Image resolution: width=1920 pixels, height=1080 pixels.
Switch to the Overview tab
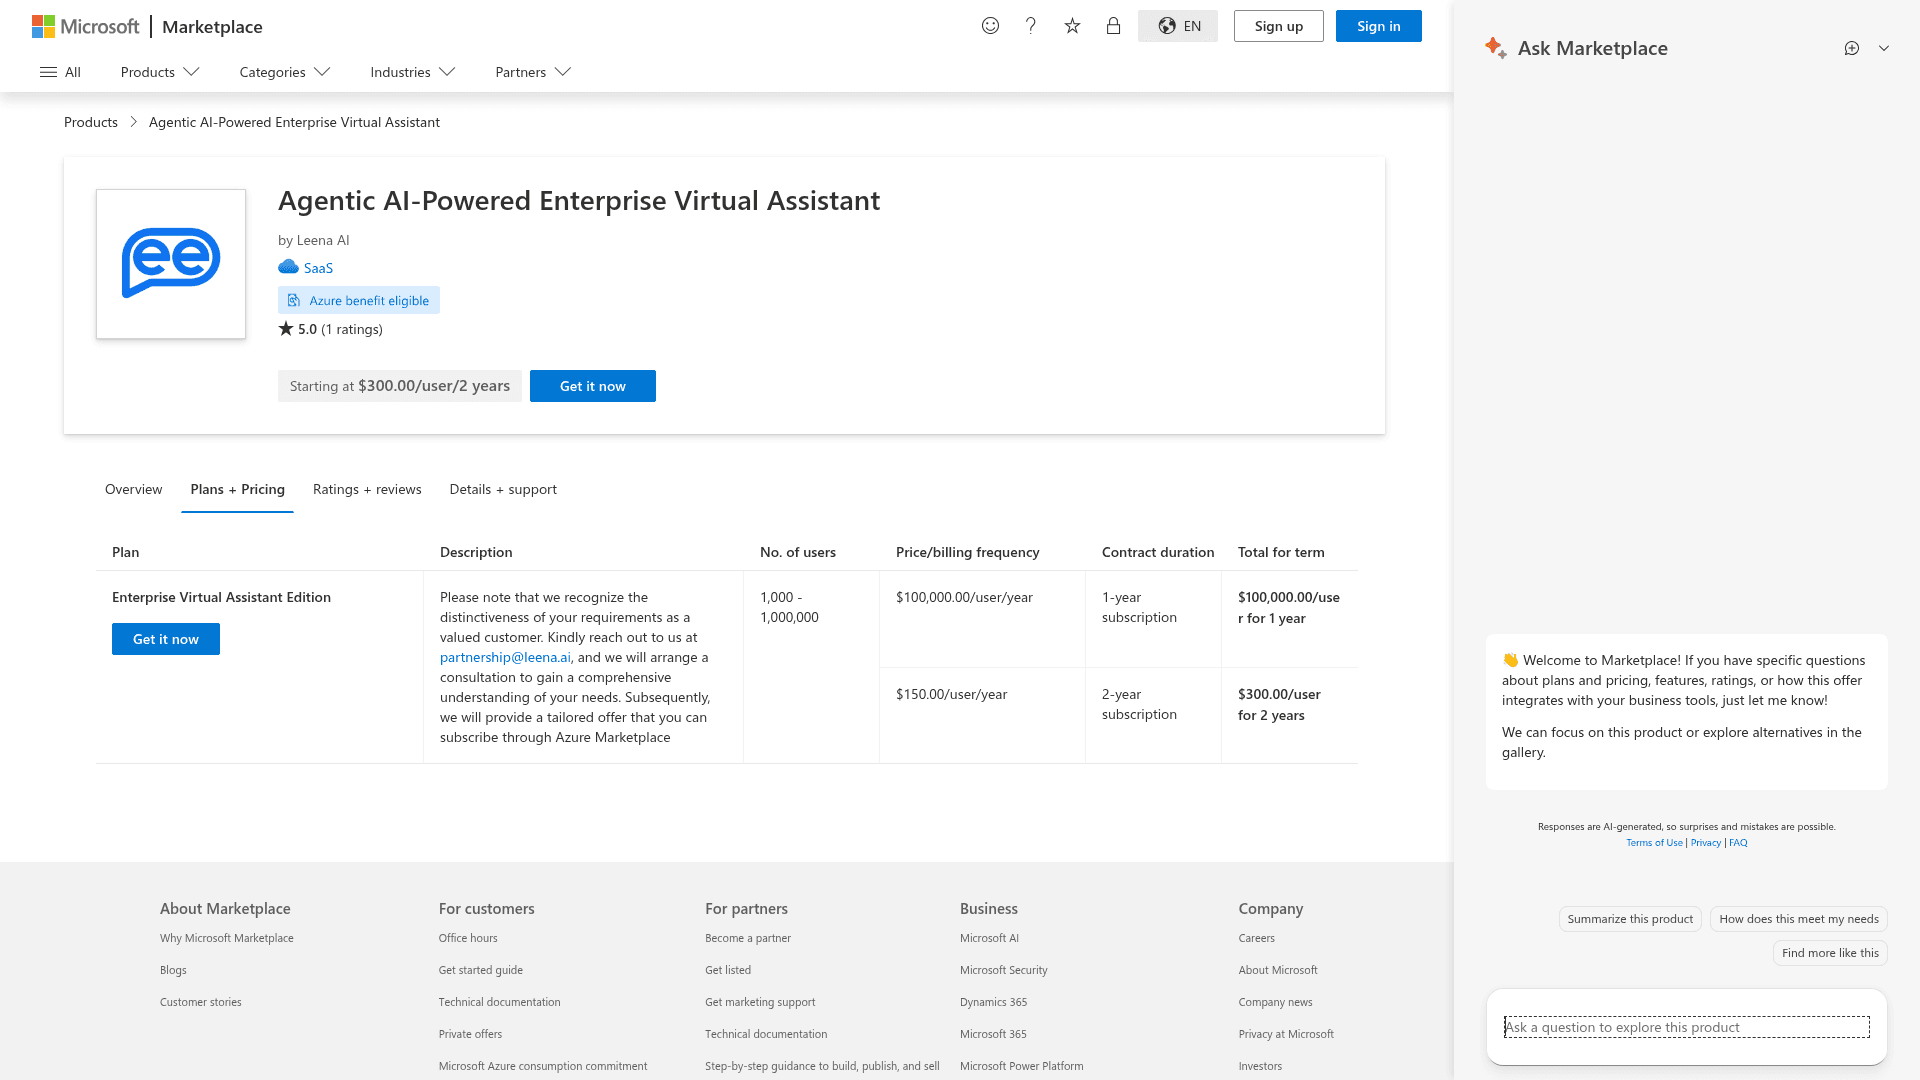click(x=133, y=489)
